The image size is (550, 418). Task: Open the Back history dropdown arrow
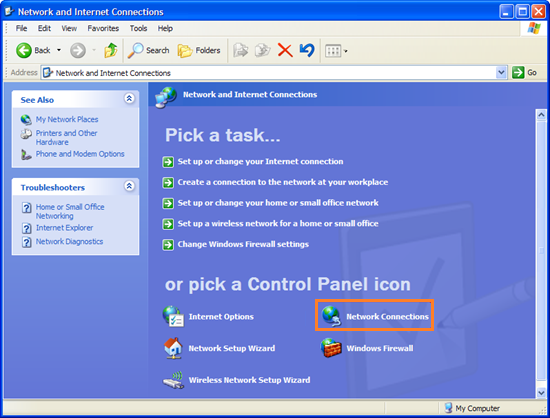pos(59,50)
